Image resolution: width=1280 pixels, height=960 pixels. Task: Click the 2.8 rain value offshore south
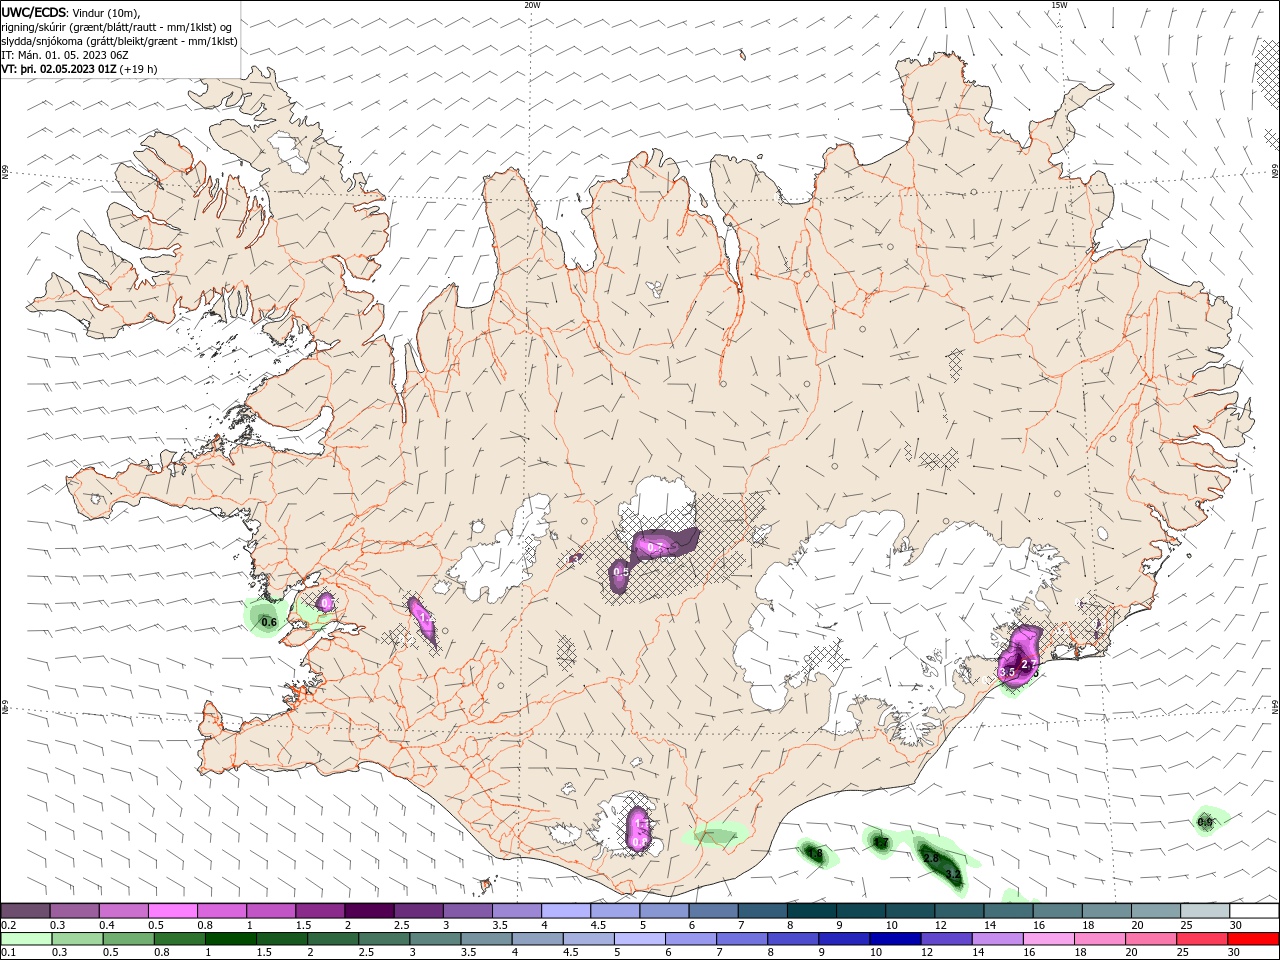[x=931, y=858]
